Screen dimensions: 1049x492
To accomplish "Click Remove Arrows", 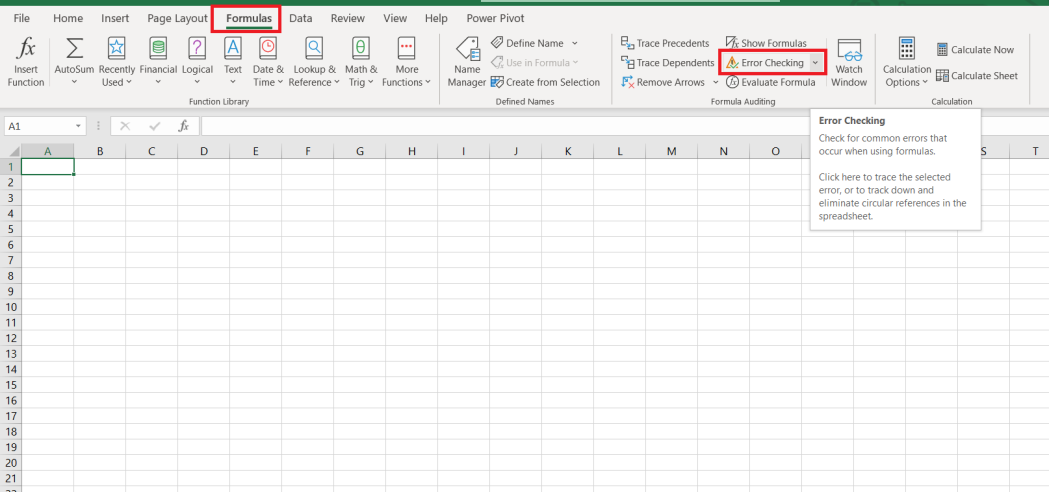I will pos(663,82).
